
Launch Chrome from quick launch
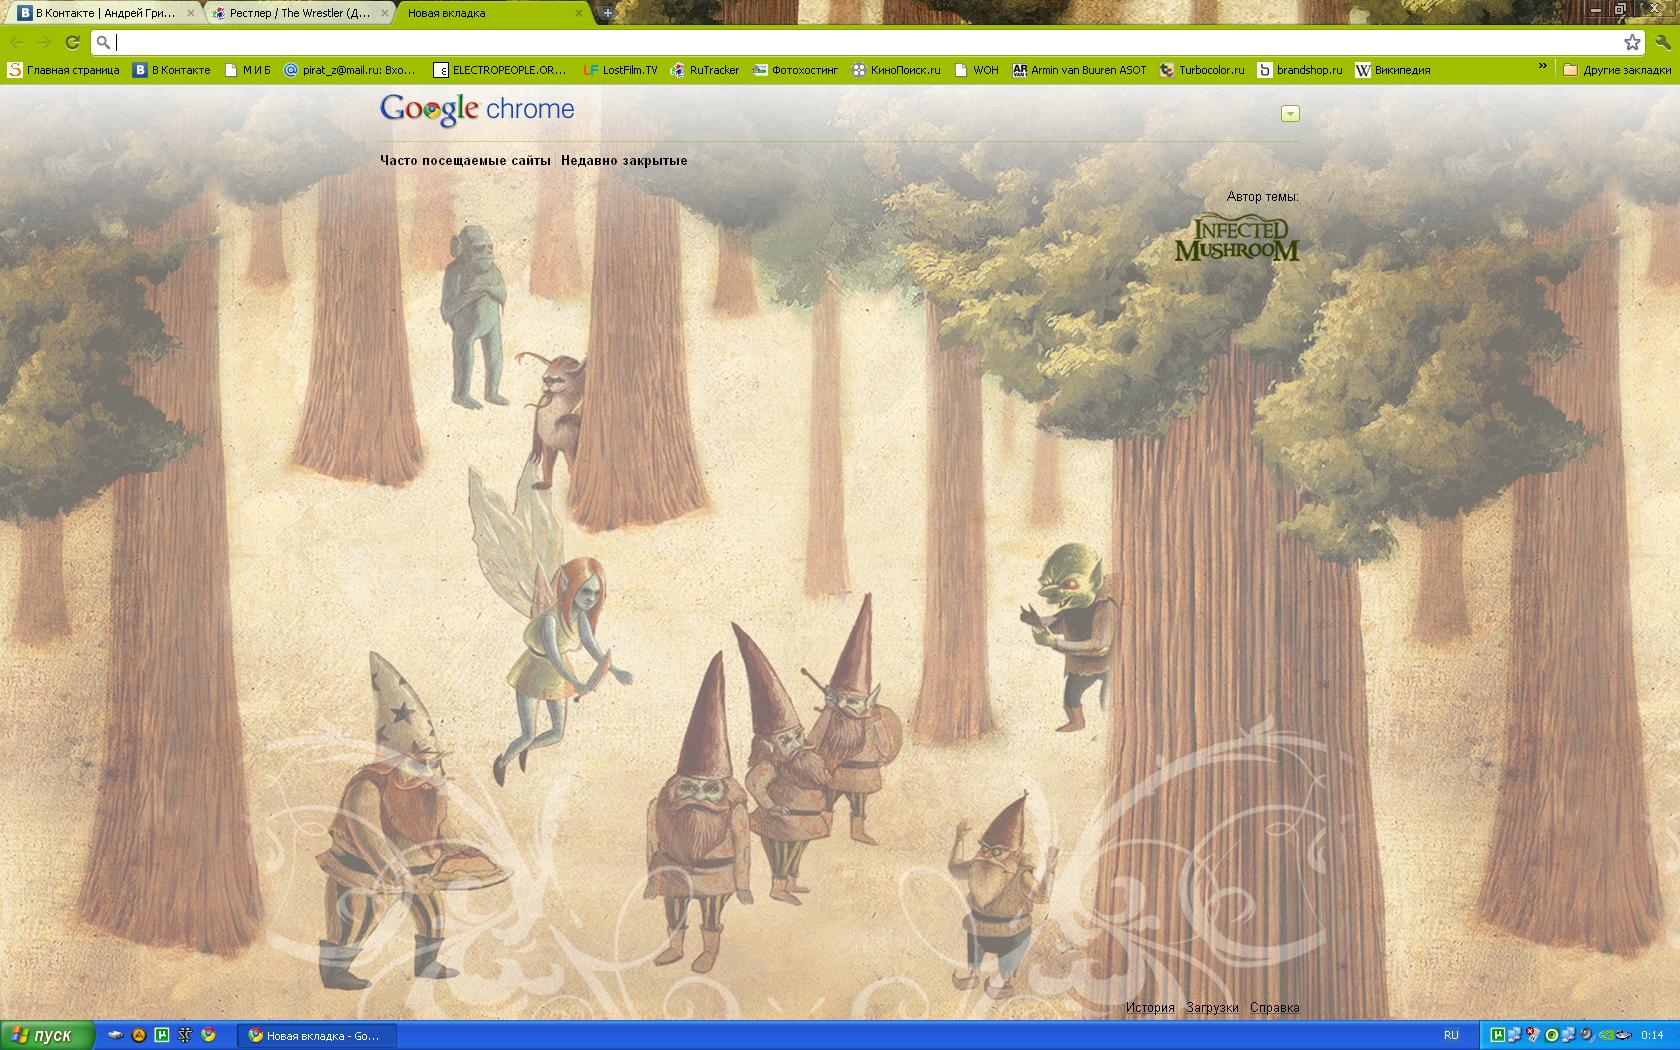[x=208, y=1035]
